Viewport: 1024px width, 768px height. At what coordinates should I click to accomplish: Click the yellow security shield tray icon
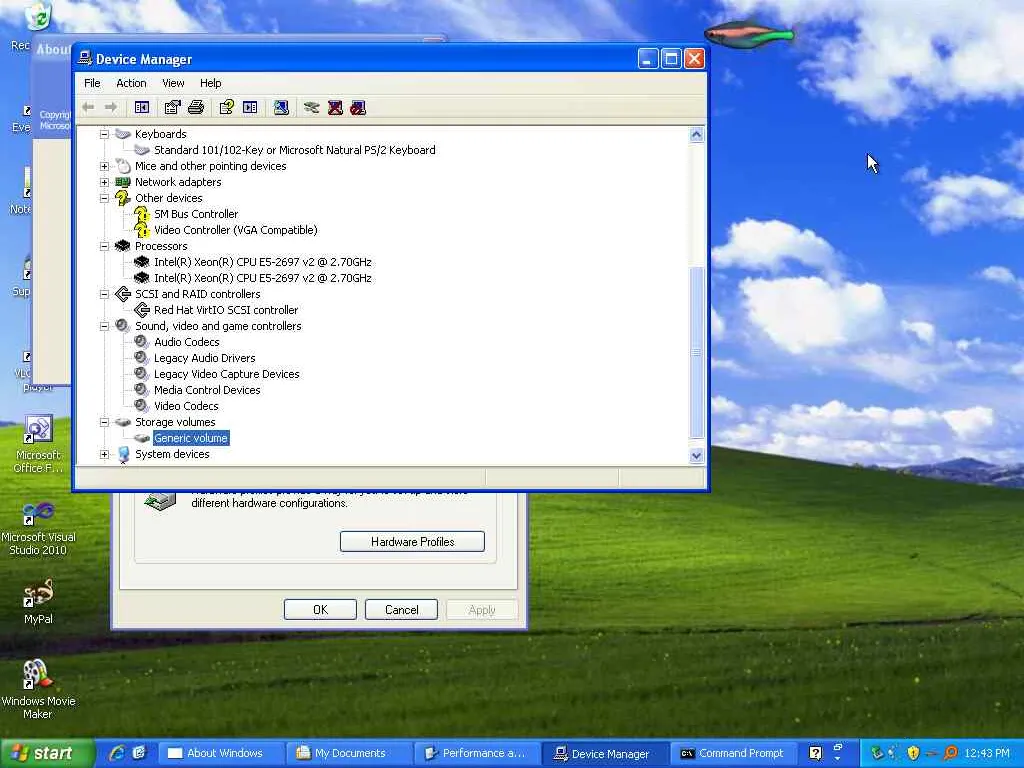pos(913,753)
